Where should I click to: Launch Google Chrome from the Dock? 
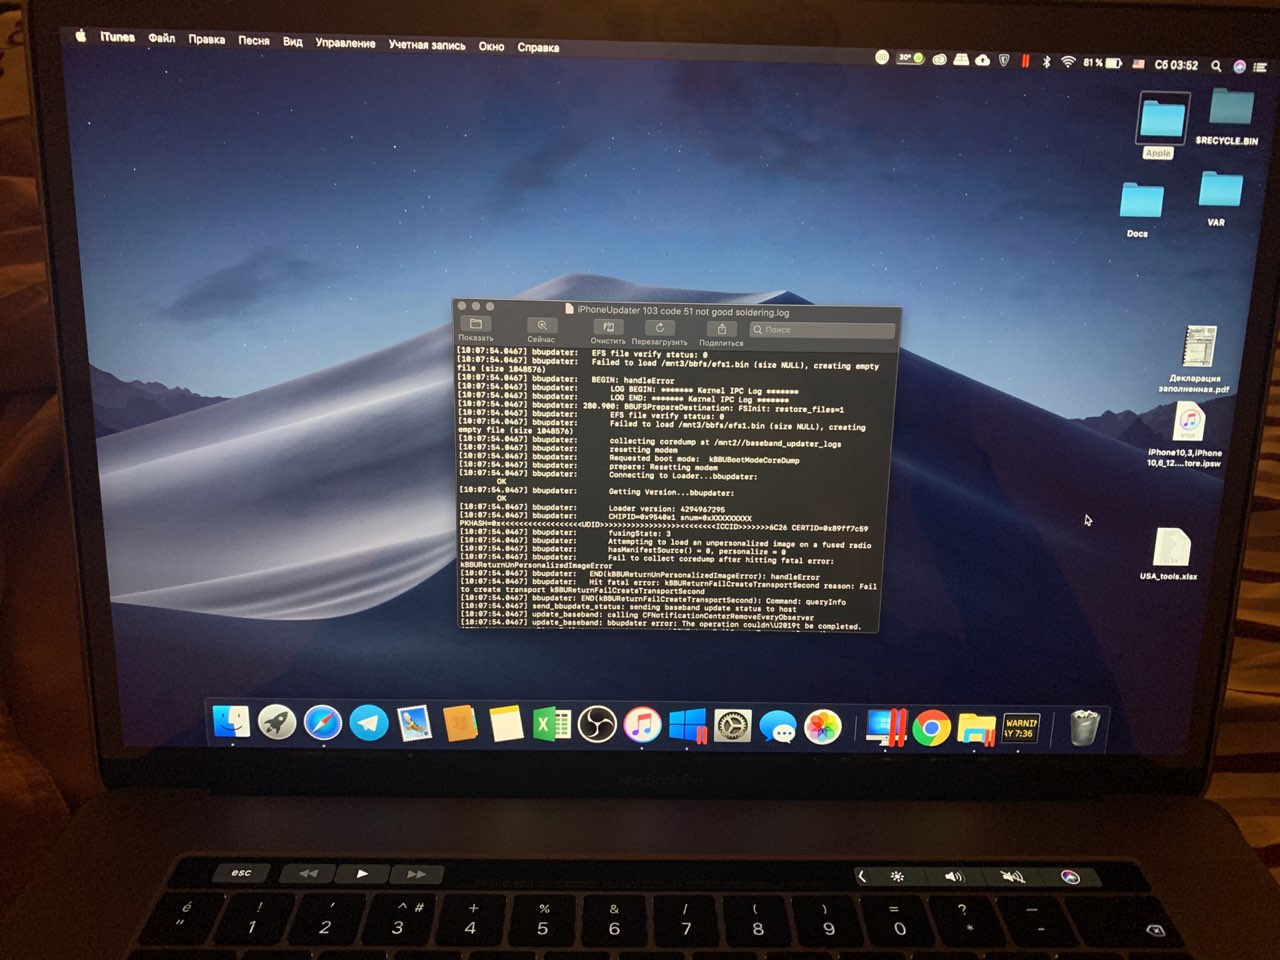(x=931, y=729)
